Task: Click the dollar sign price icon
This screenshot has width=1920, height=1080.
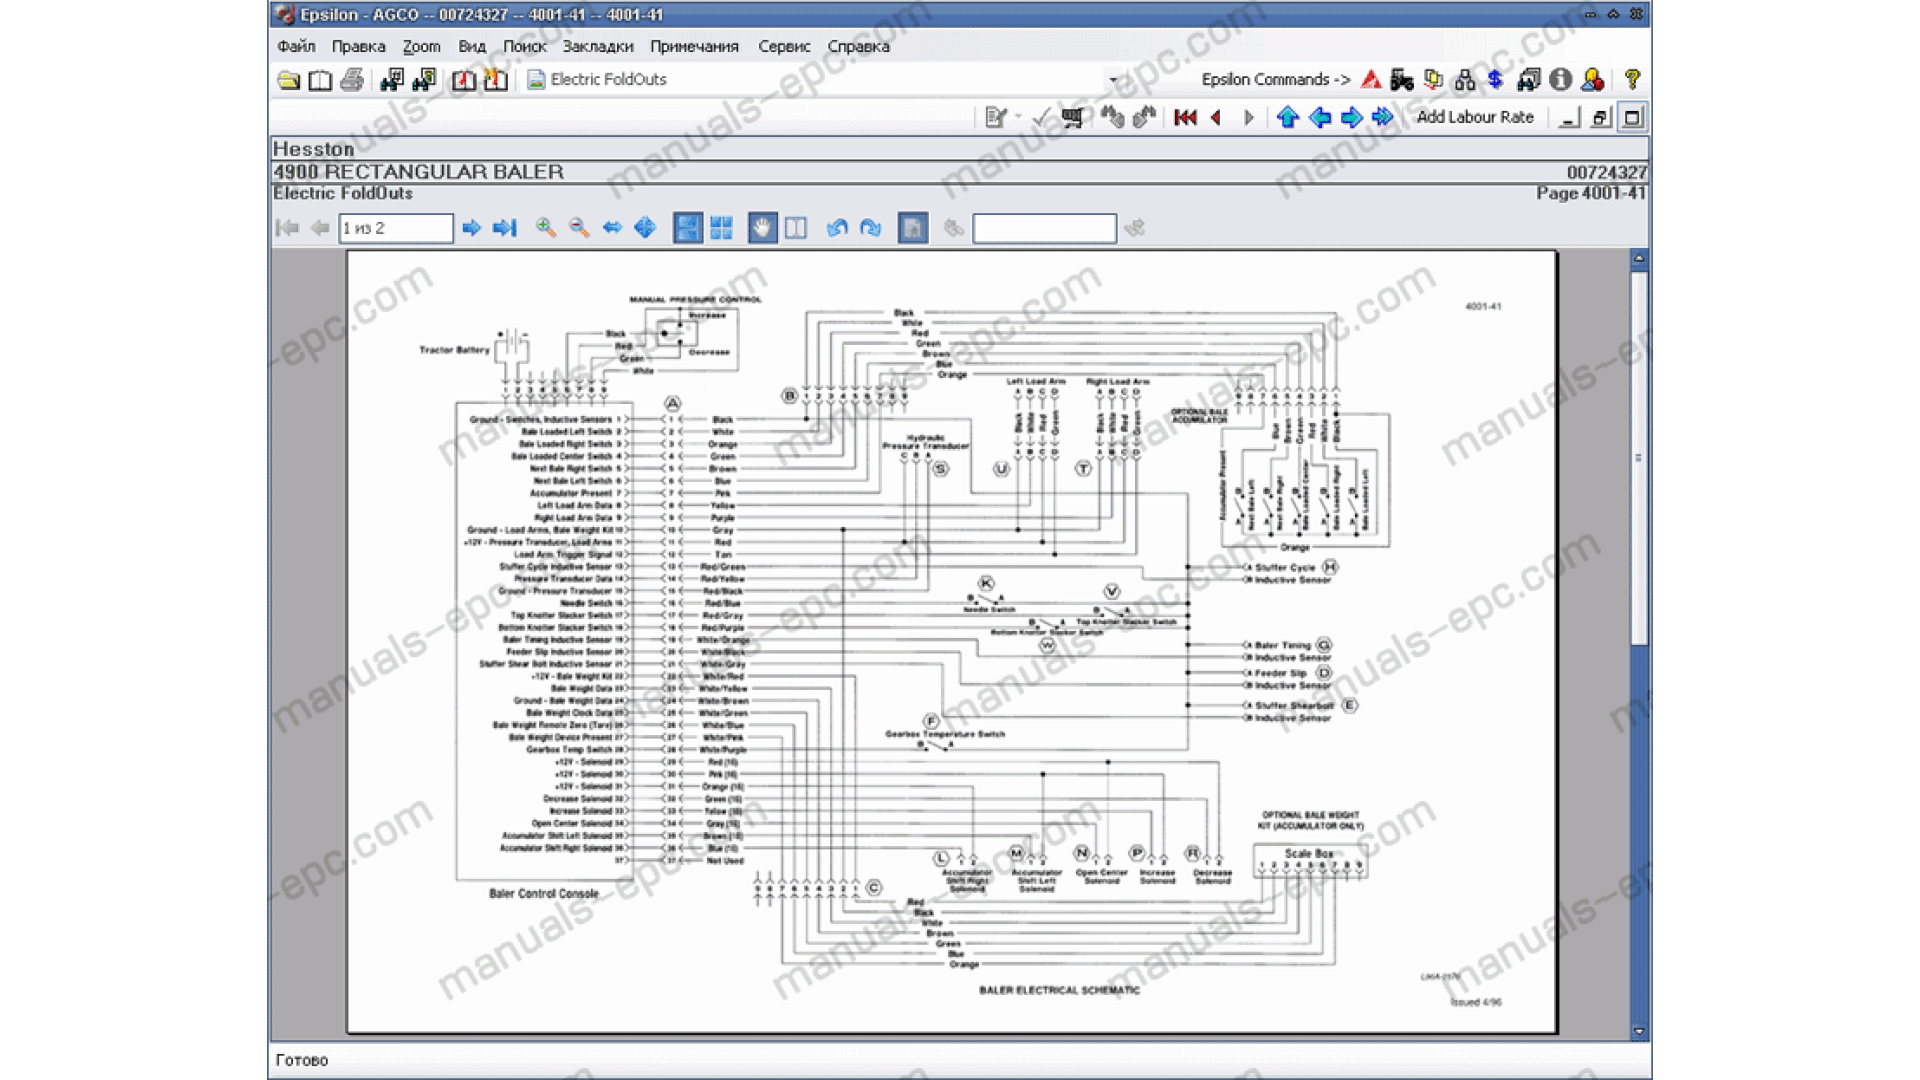Action: (x=1495, y=79)
